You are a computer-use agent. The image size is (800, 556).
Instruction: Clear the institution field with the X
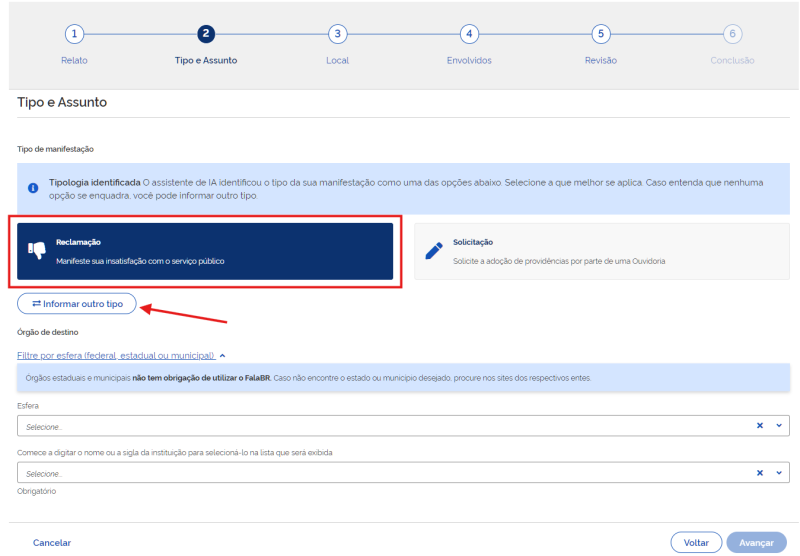760,473
